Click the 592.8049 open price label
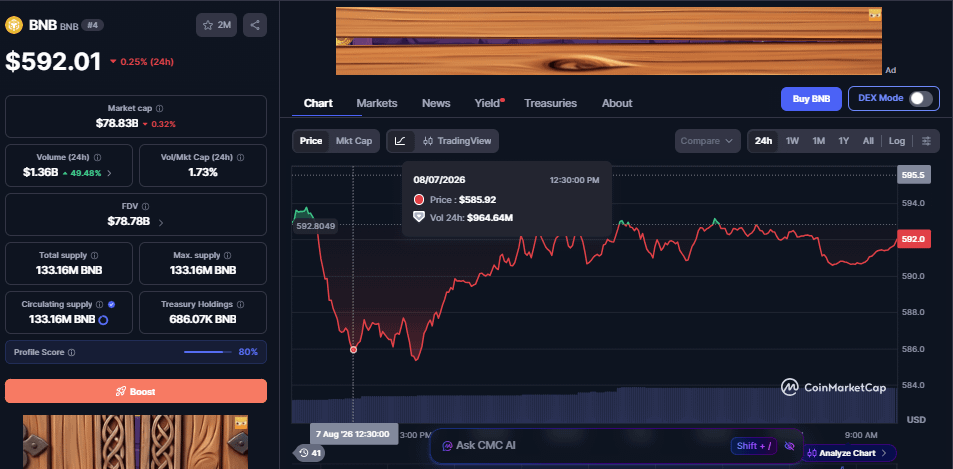The width and height of the screenshot is (953, 469). click(x=315, y=226)
